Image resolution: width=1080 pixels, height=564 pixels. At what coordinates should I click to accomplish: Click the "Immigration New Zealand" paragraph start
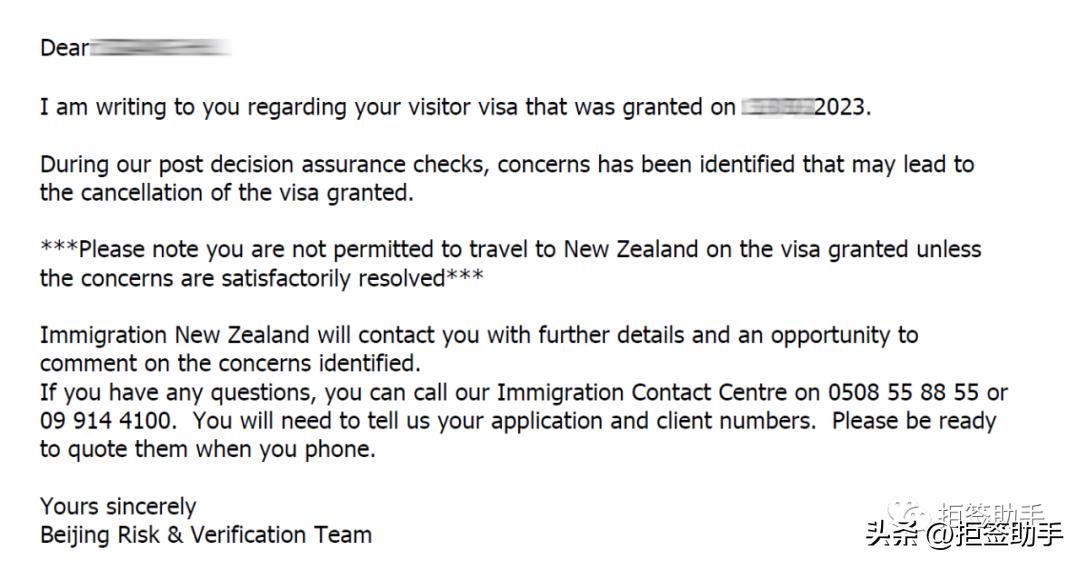(176, 335)
